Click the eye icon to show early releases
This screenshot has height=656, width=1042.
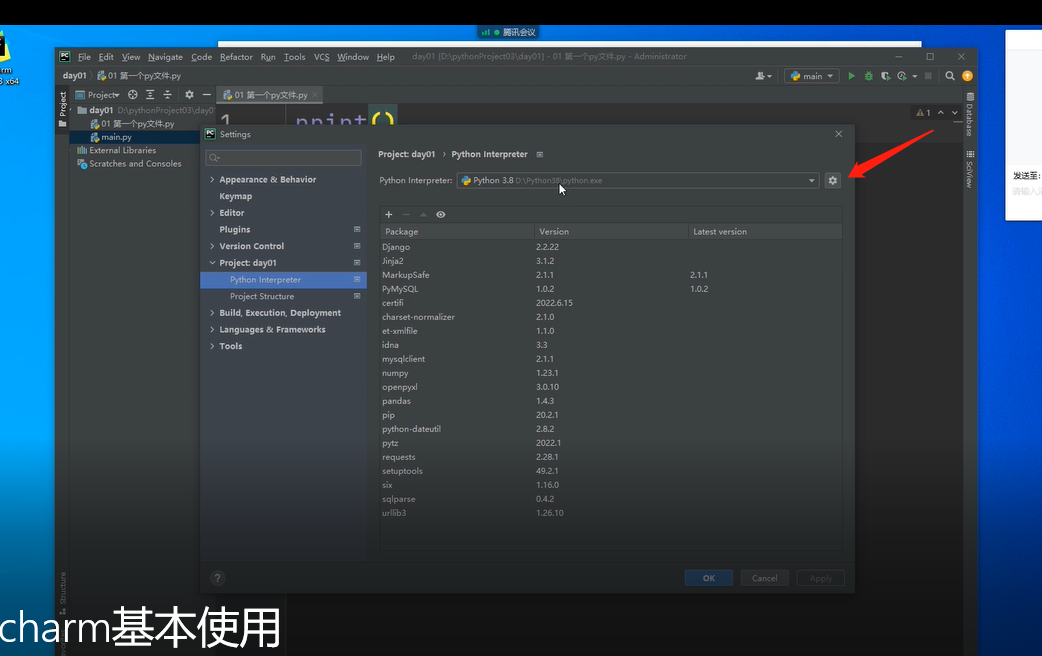[x=441, y=214]
